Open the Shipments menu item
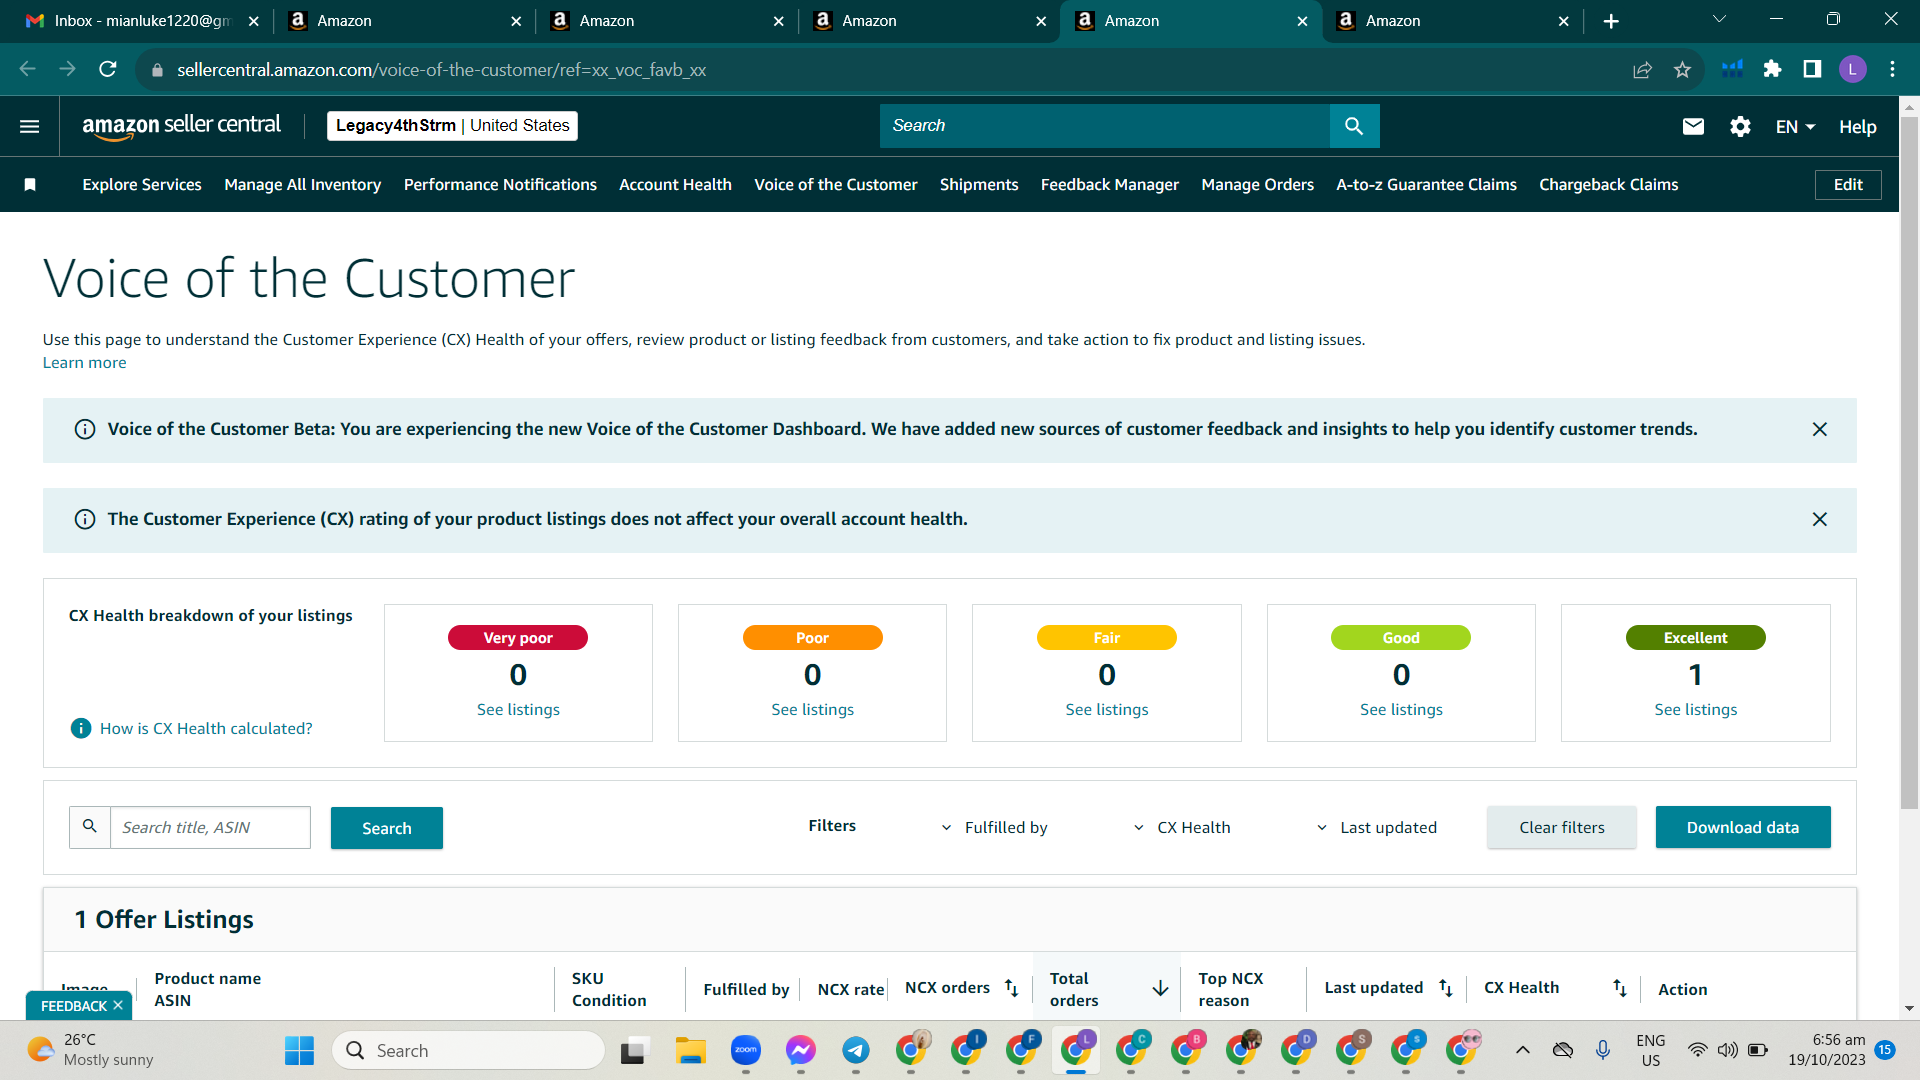The width and height of the screenshot is (1920, 1080). (x=979, y=185)
